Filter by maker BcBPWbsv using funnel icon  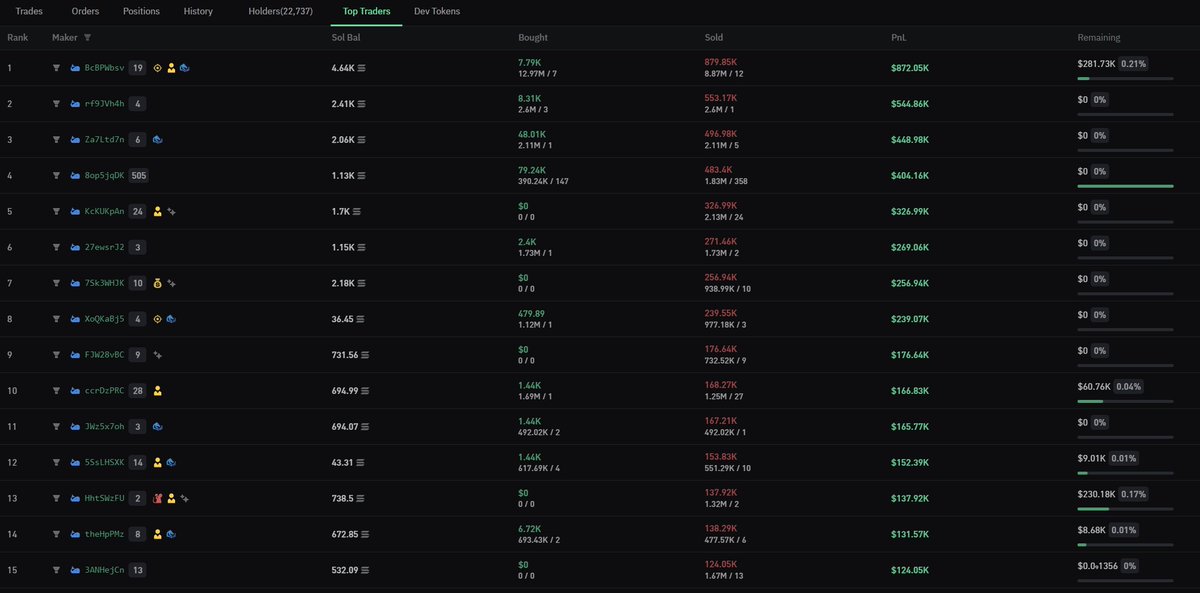click(57, 68)
